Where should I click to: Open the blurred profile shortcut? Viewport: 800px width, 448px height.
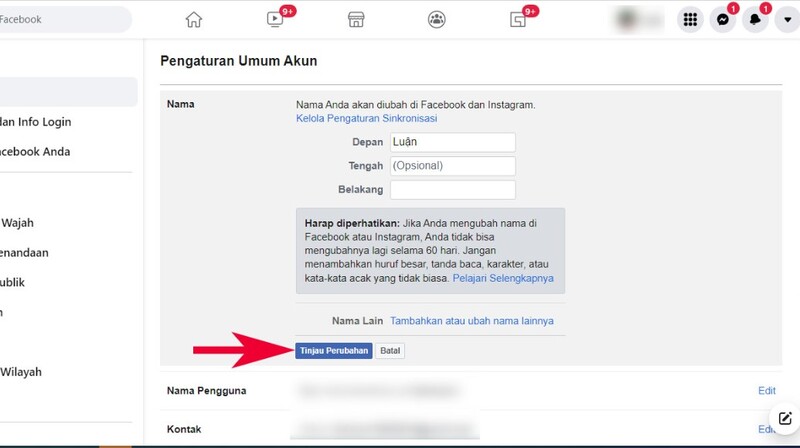click(639, 19)
